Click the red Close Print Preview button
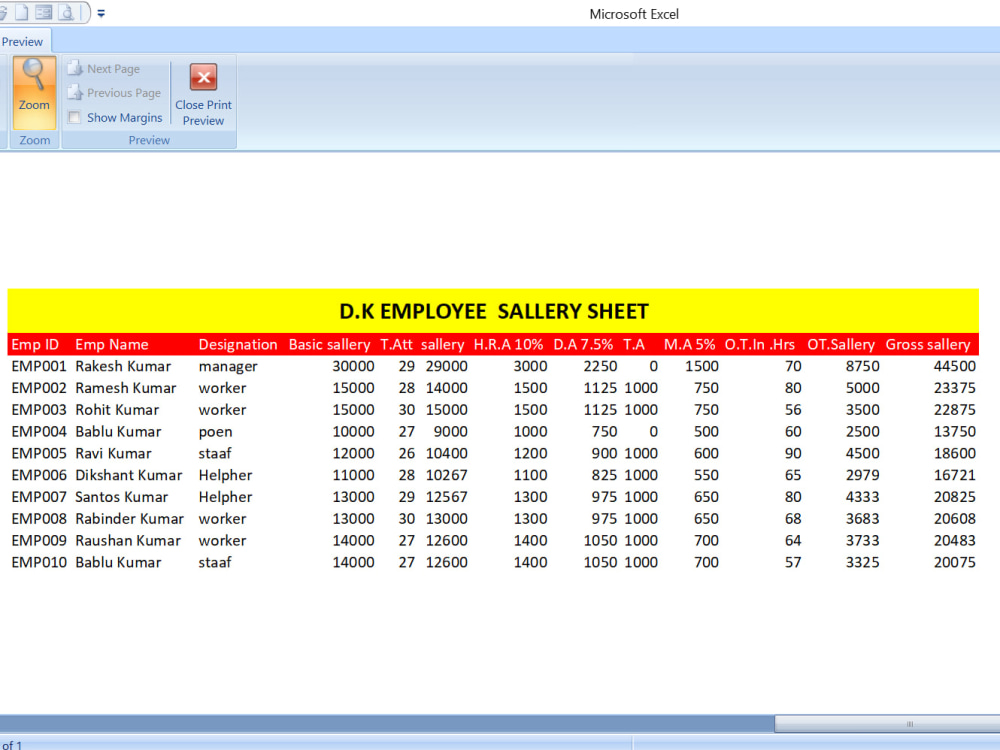 [x=203, y=94]
